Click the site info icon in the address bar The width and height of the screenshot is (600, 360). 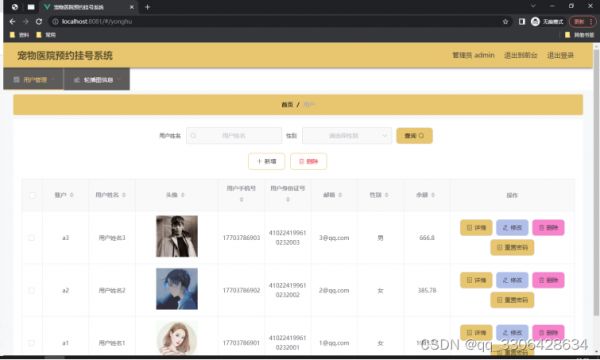pos(55,21)
